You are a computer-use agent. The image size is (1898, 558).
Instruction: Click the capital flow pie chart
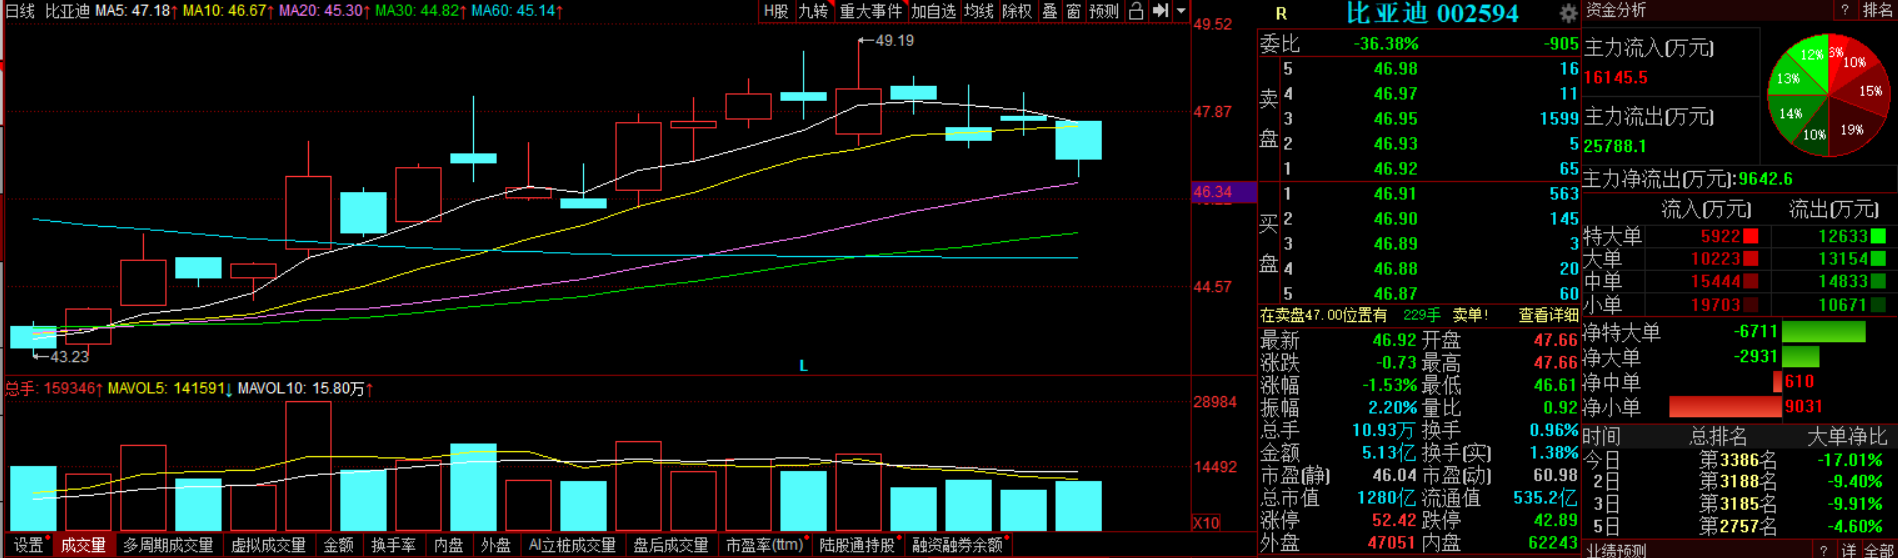1828,96
